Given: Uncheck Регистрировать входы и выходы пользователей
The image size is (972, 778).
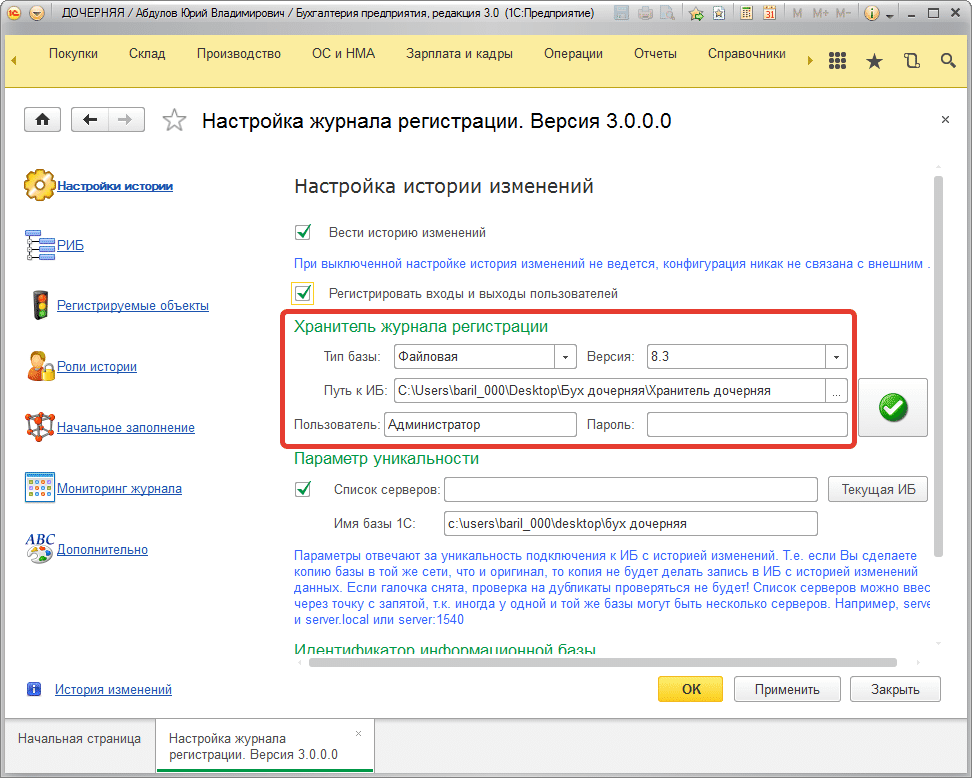Looking at the screenshot, I should (x=304, y=293).
